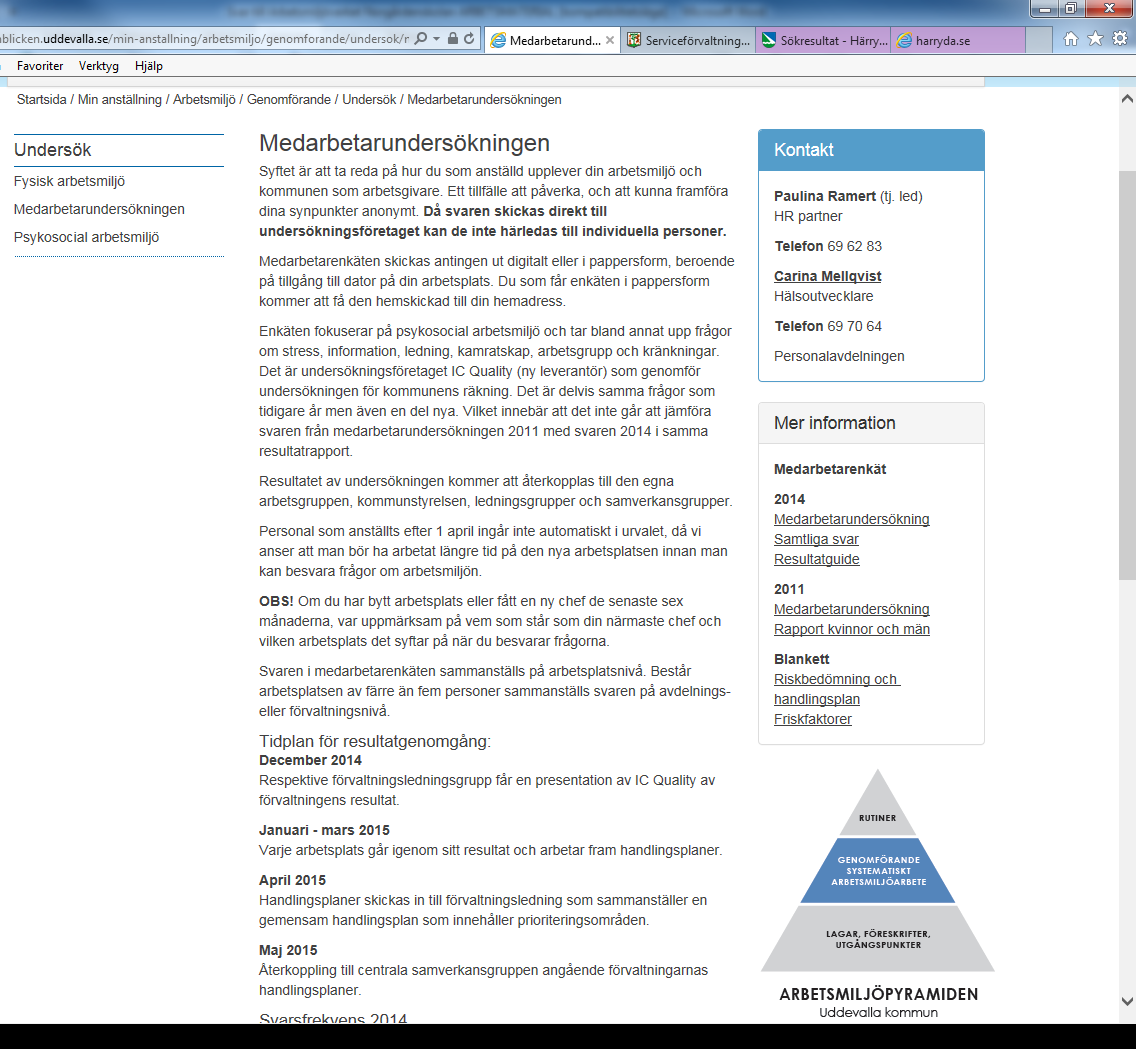Click the Arbetsmiljöpyramiden image
The height and width of the screenshot is (1049, 1136).
(x=878, y=894)
